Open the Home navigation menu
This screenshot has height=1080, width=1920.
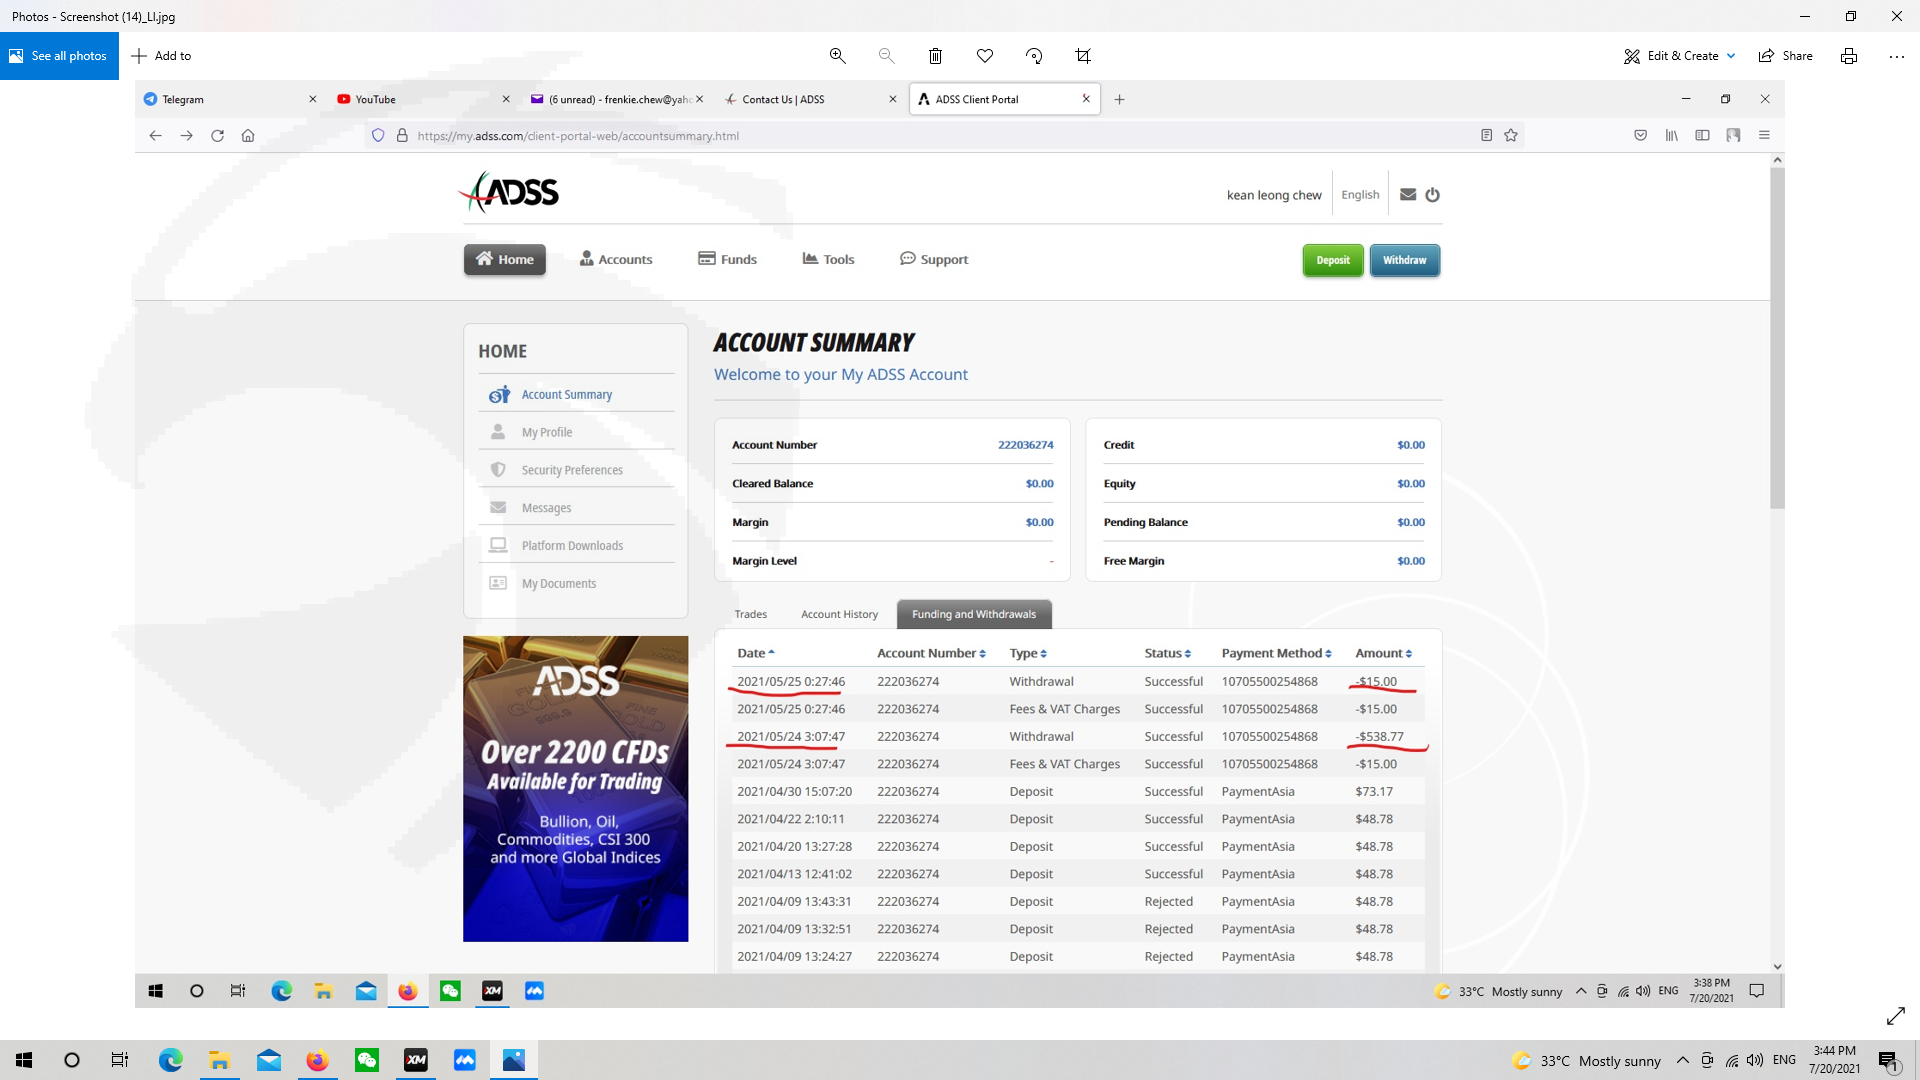point(505,260)
